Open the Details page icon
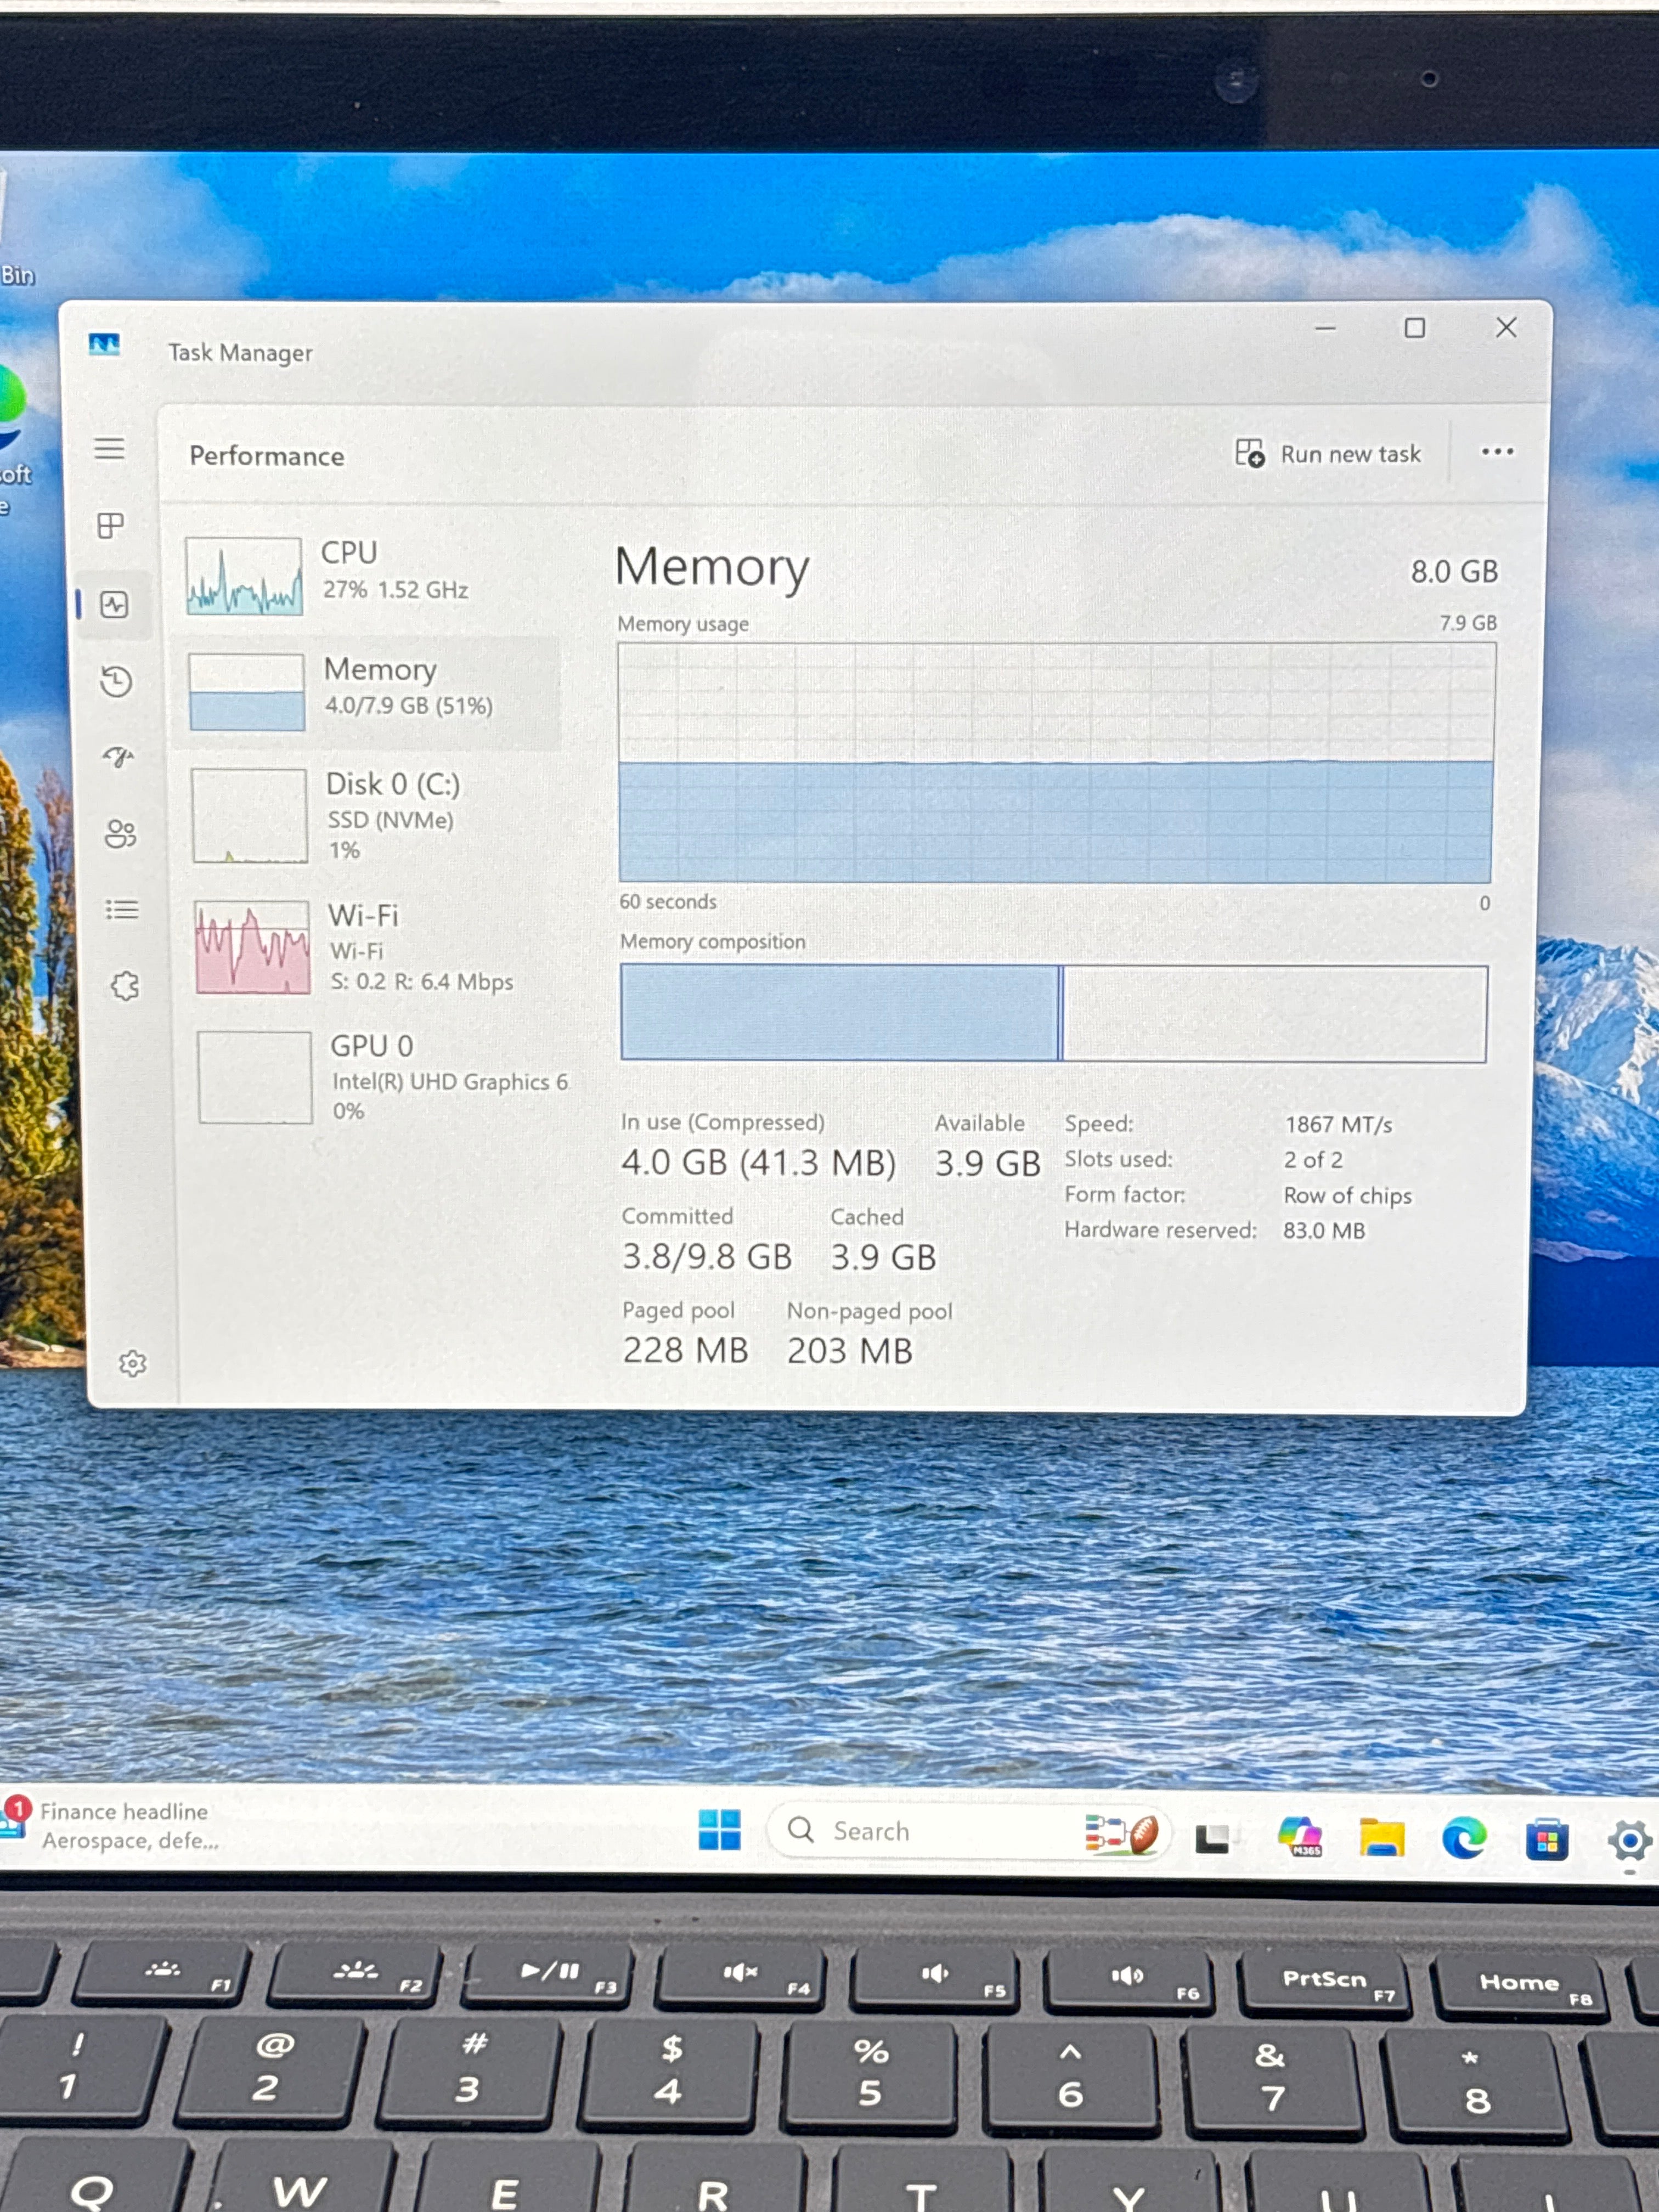Image resolution: width=1659 pixels, height=2212 pixels. pos(122,909)
